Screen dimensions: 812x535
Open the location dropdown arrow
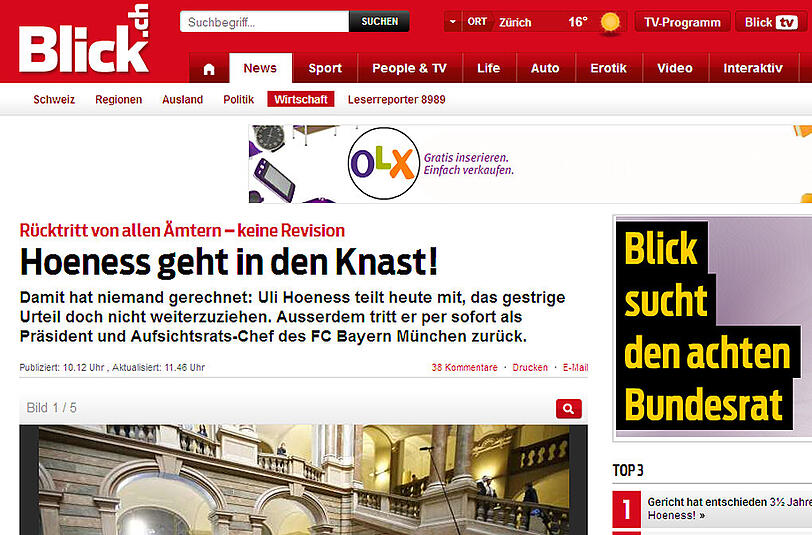click(453, 22)
